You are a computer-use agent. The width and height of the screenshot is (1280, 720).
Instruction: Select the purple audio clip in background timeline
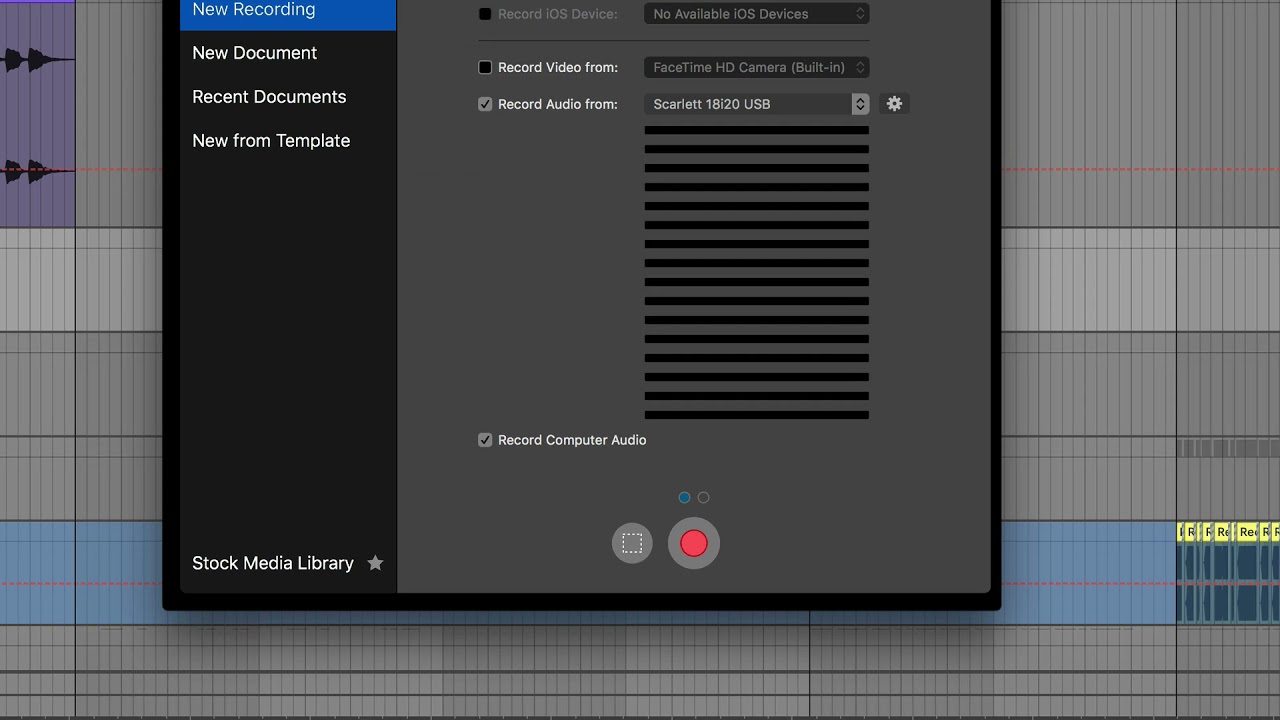click(x=37, y=113)
